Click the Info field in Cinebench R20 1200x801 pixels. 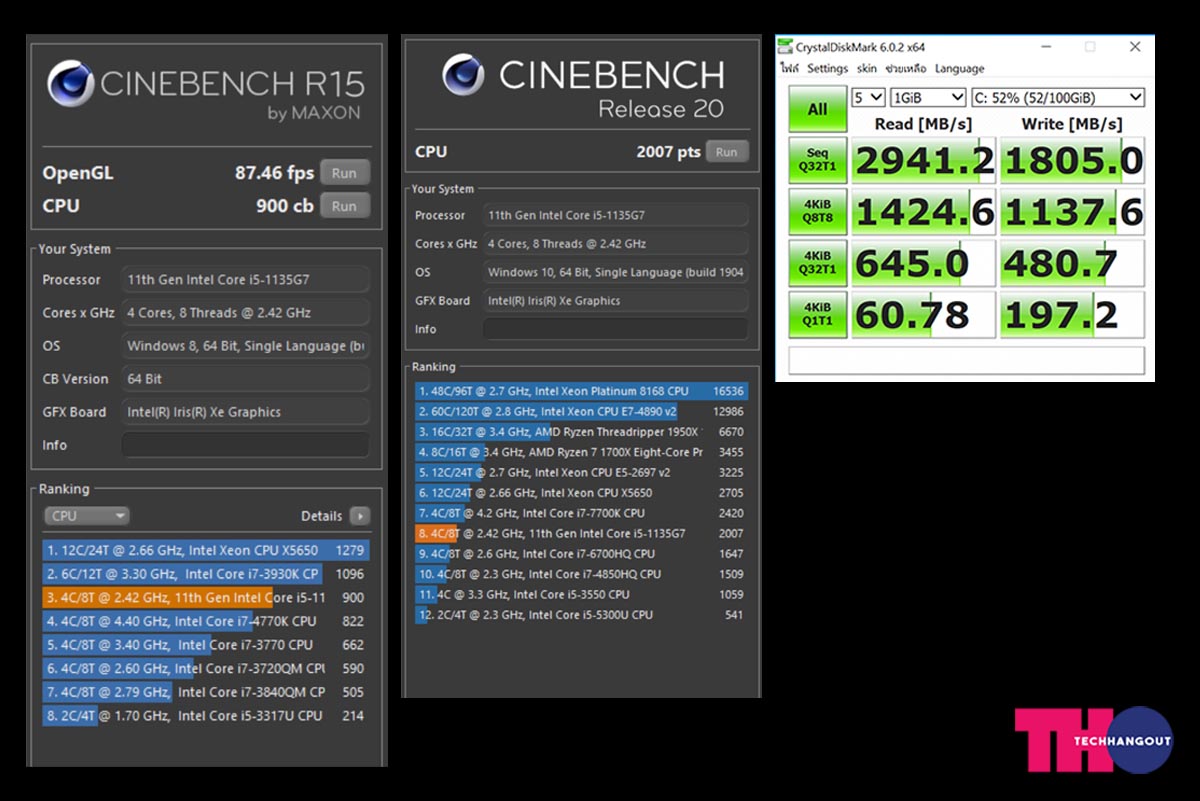click(x=616, y=329)
